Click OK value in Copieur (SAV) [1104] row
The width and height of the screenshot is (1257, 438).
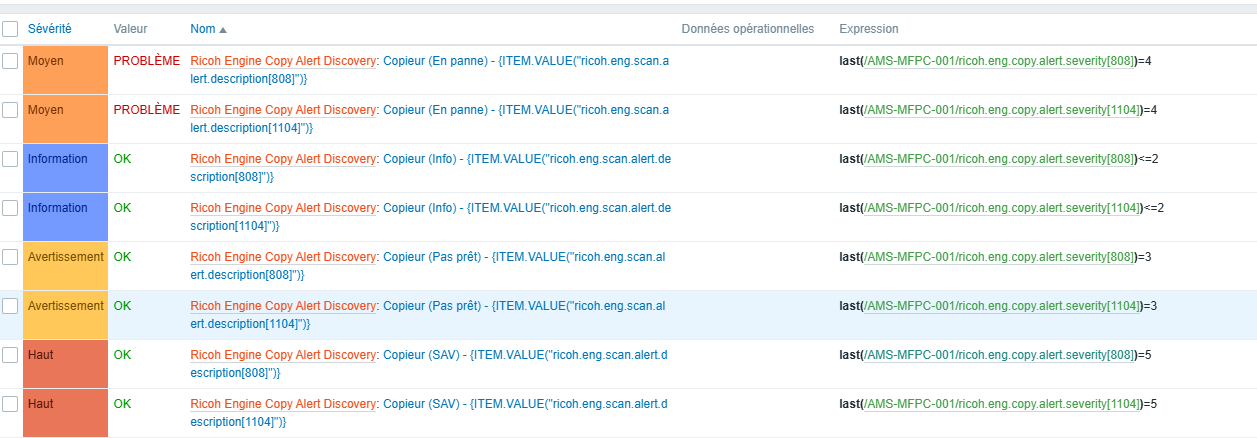(123, 404)
